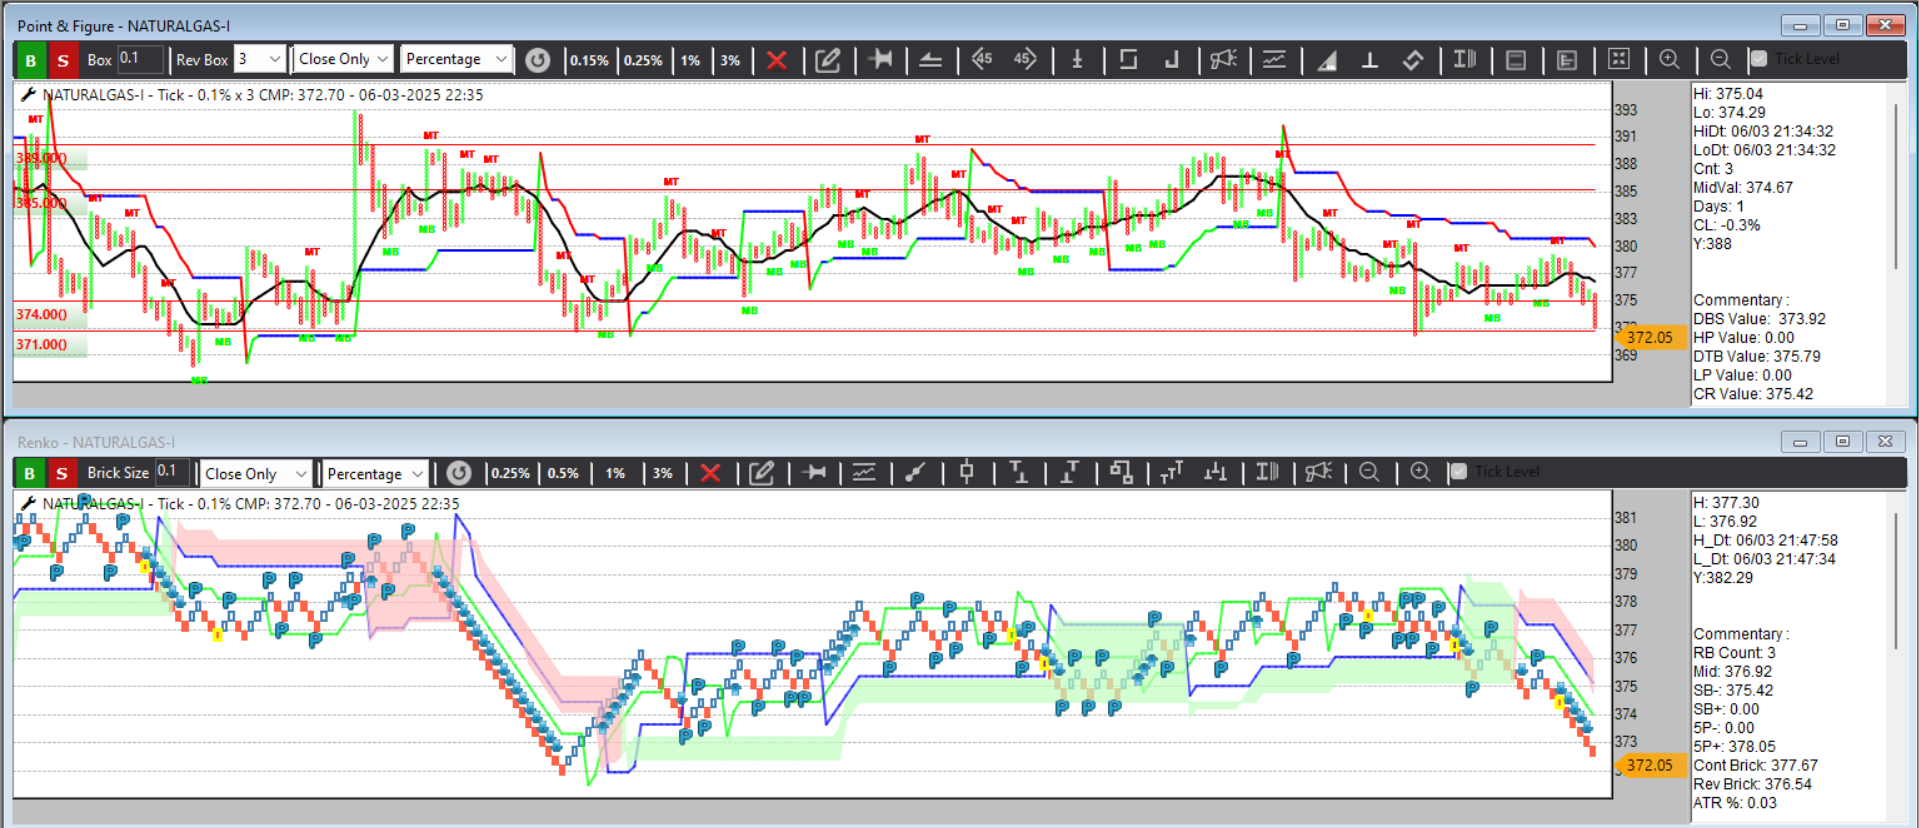Click the 371.000 price level label
This screenshot has width=1919, height=828.
pos(41,344)
